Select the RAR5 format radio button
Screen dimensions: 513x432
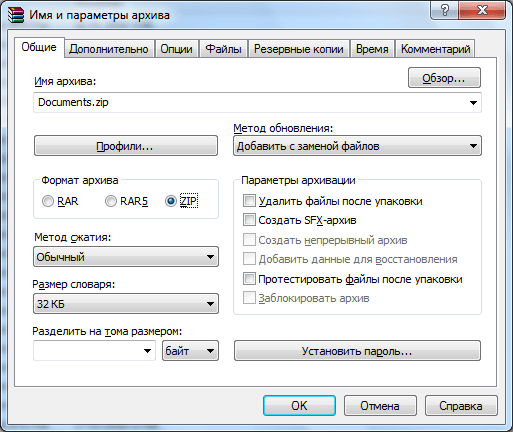coord(111,201)
